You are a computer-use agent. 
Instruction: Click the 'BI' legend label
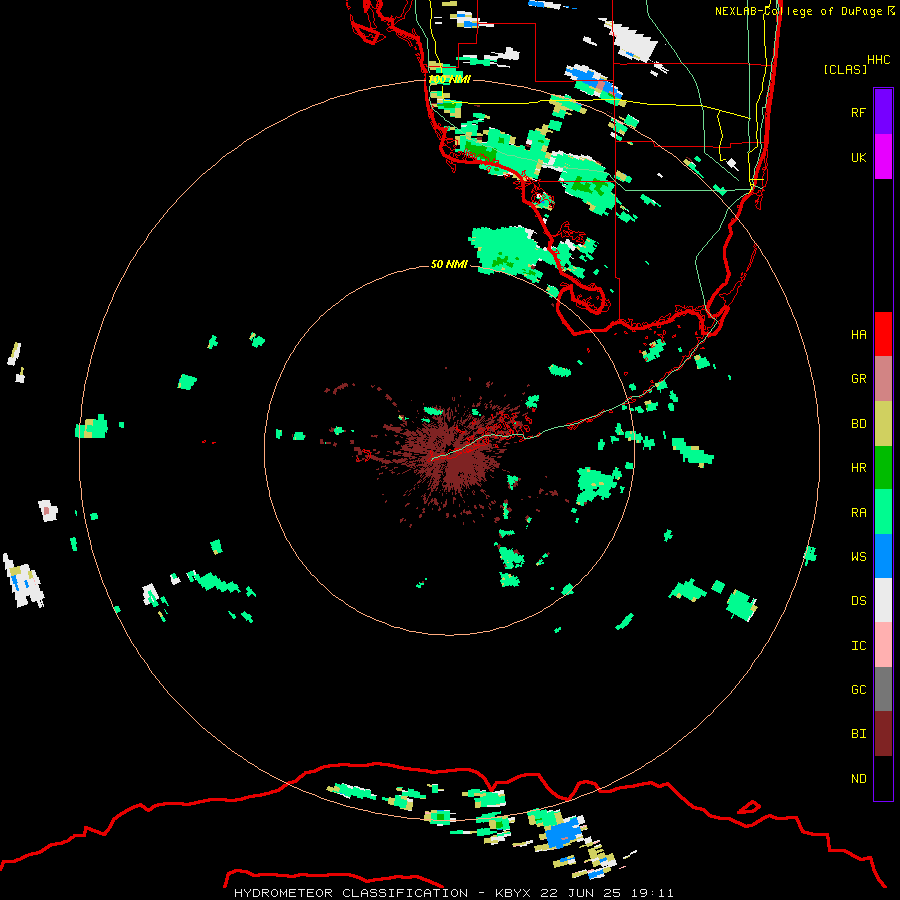point(858,734)
